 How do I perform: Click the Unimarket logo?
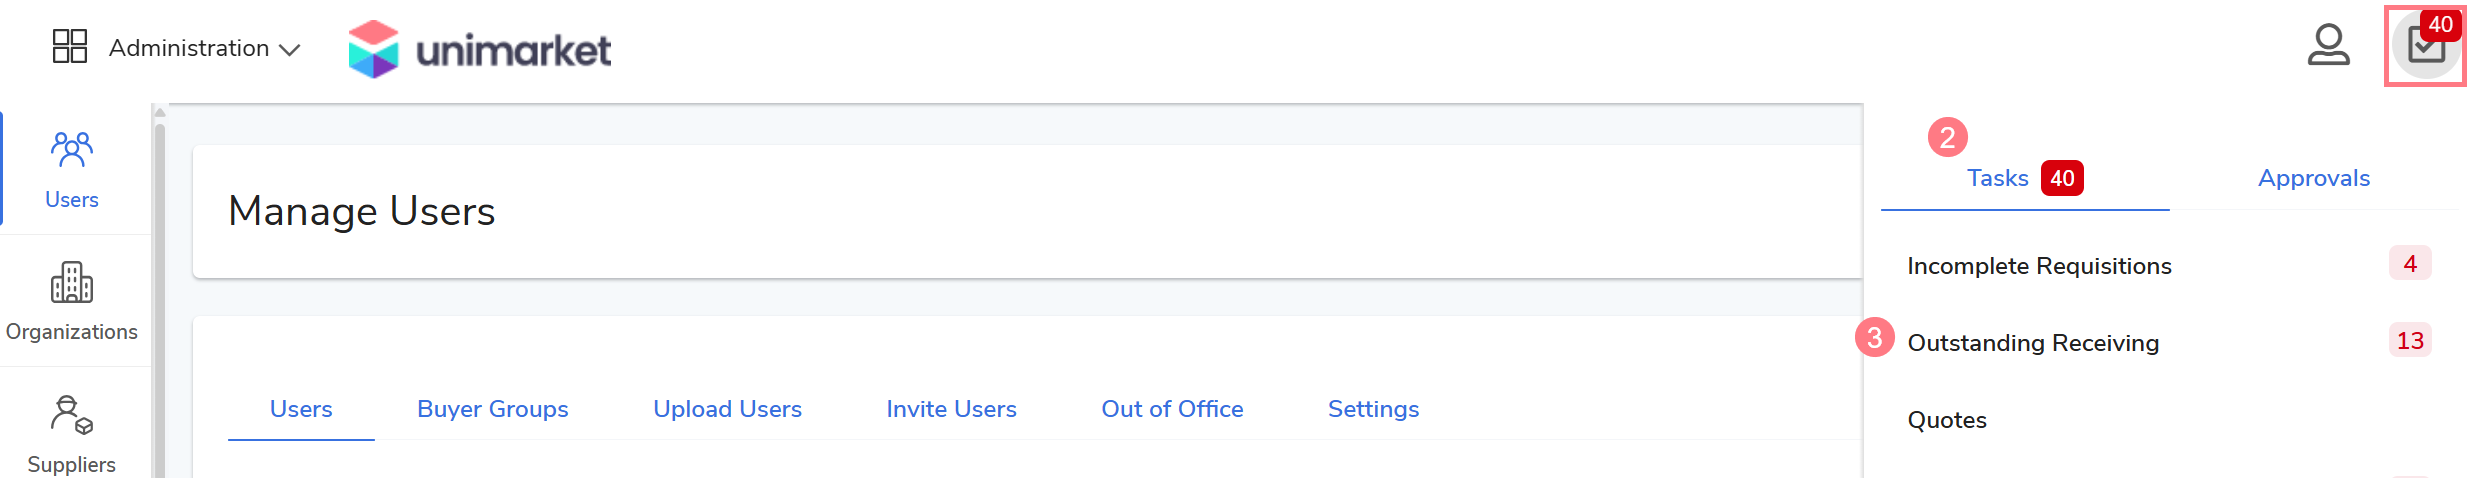pos(480,48)
